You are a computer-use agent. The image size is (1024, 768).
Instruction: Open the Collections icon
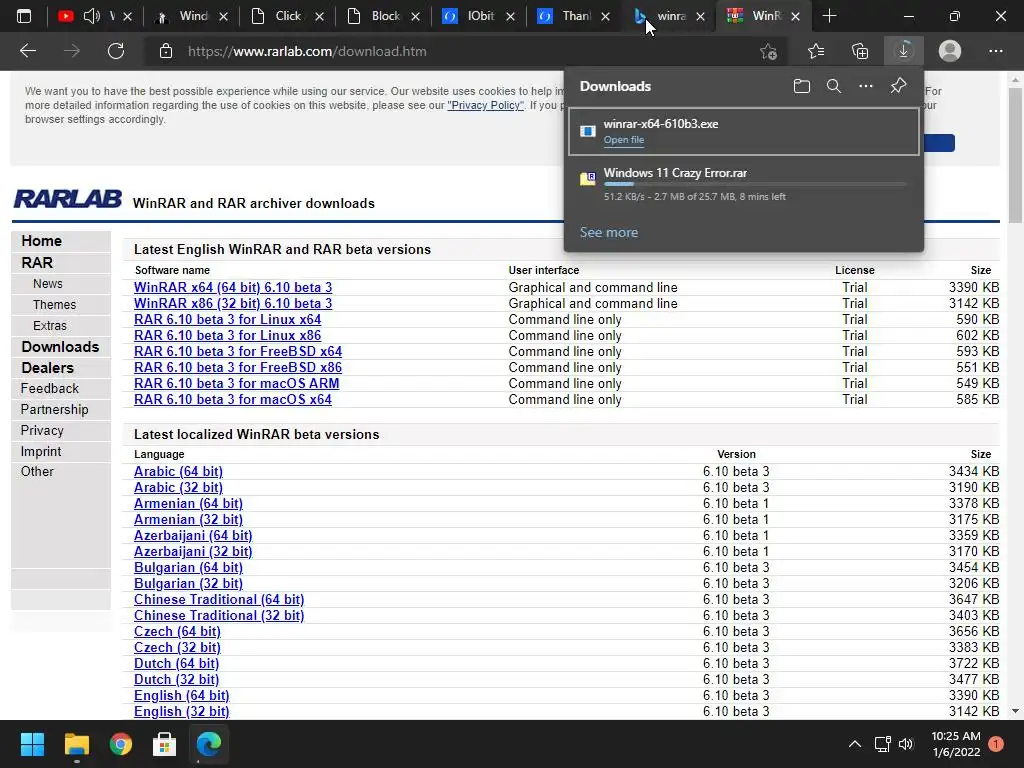click(860, 51)
